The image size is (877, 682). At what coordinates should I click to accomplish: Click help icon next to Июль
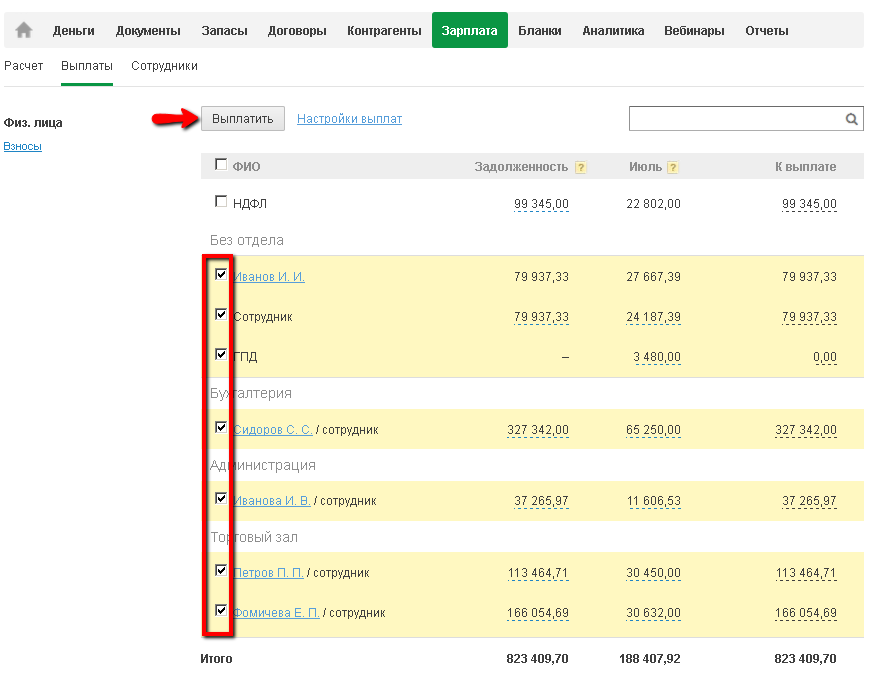(x=673, y=167)
